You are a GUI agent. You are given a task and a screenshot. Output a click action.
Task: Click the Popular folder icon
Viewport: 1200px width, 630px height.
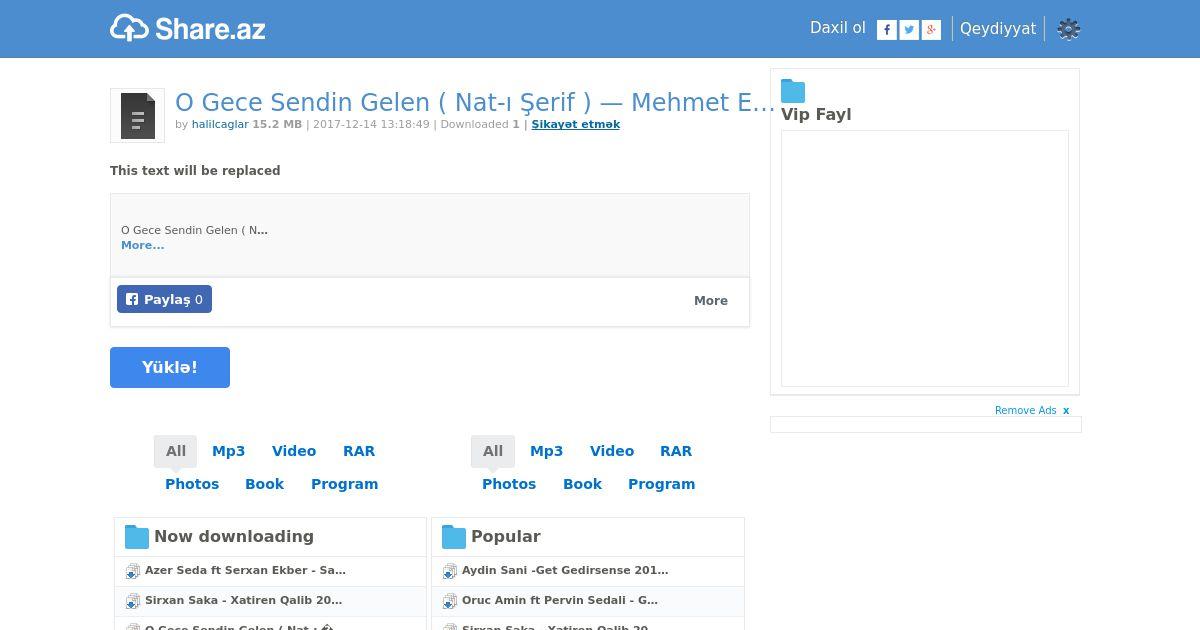(x=454, y=537)
